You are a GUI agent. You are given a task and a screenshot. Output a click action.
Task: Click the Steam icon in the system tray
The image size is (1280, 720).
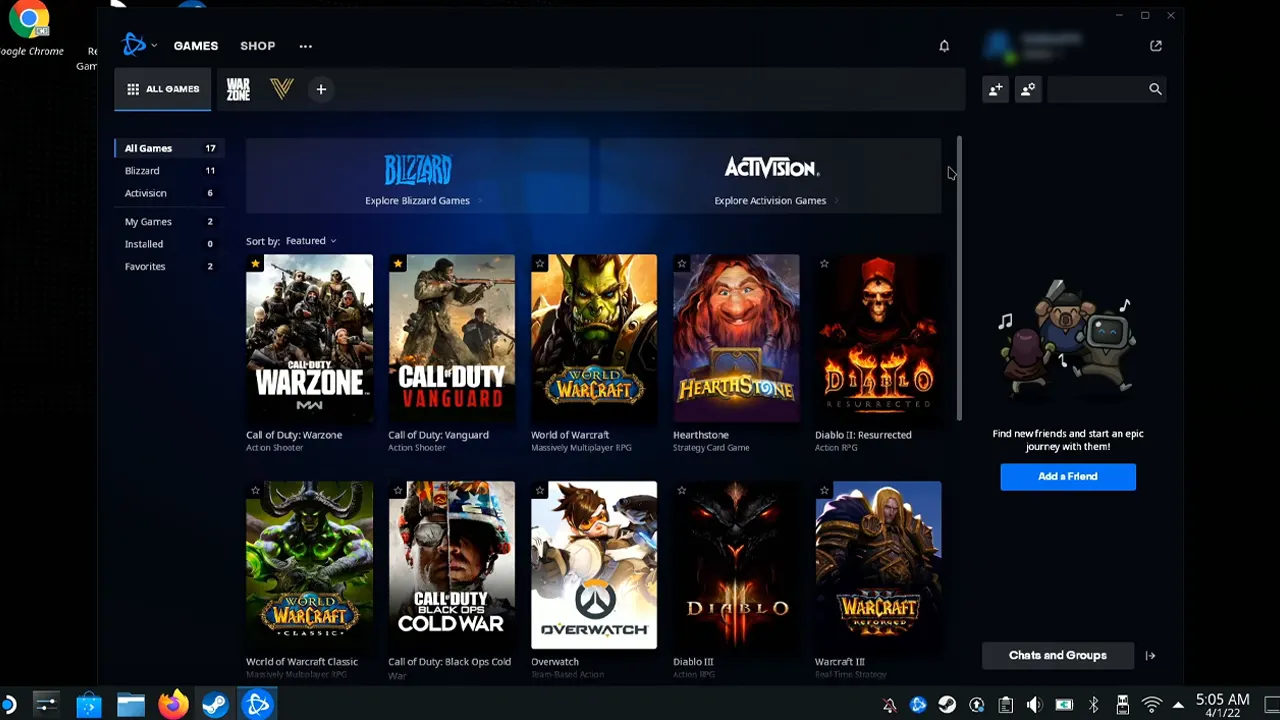pos(947,706)
